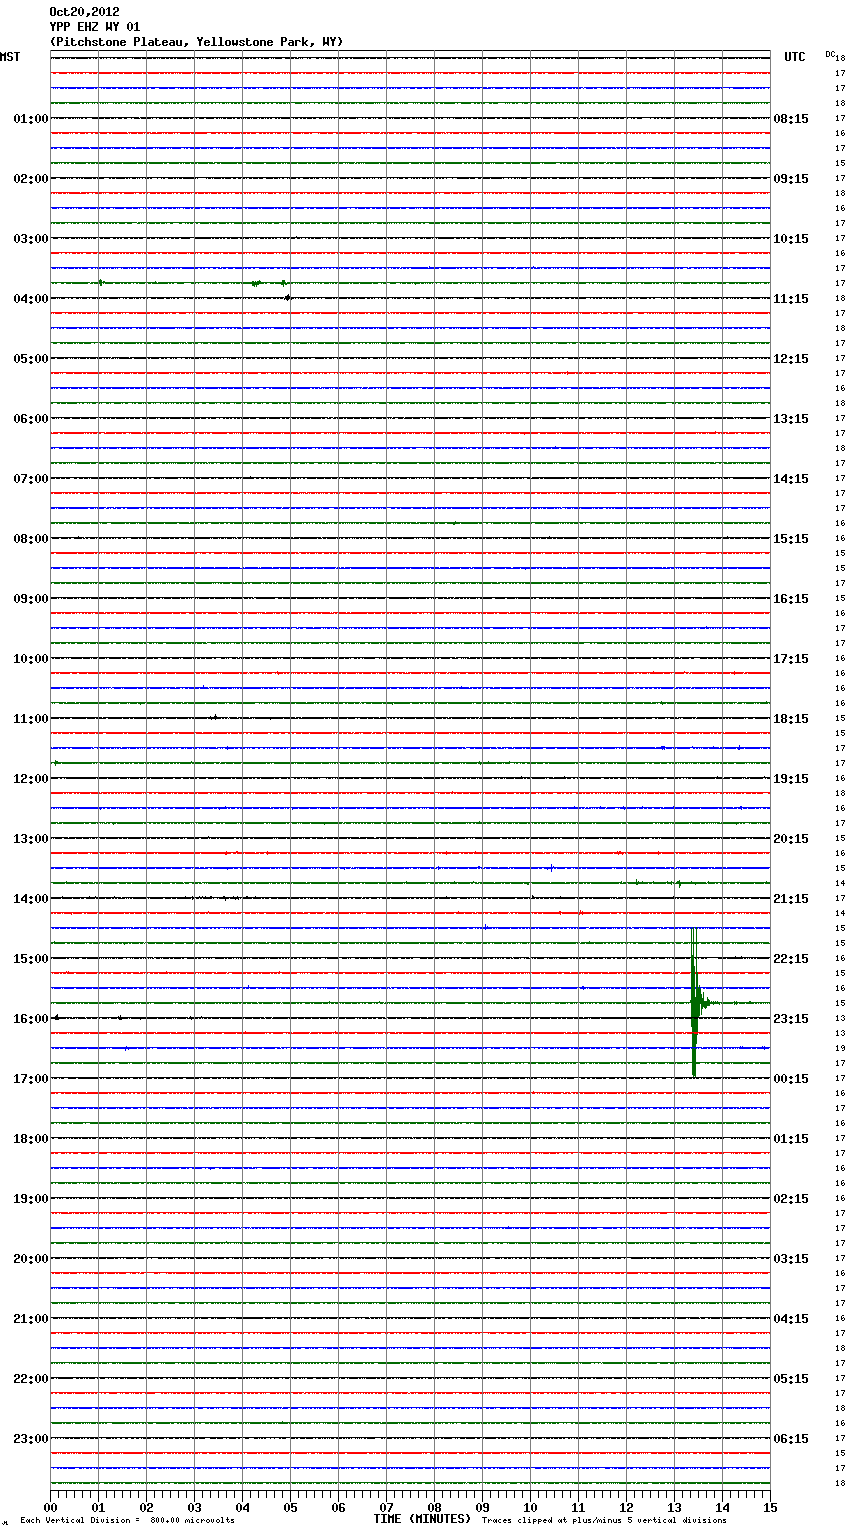
Task: Select the 11:00 MST time label
Action: pyautogui.click(x=31, y=719)
